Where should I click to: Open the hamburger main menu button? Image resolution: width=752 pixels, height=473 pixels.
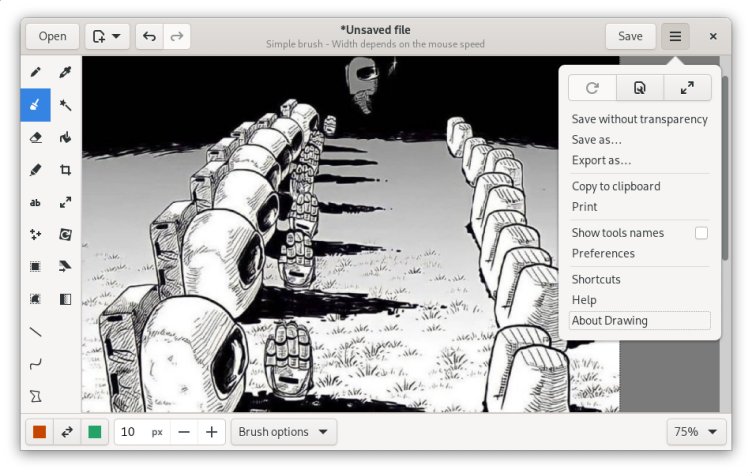coord(675,37)
